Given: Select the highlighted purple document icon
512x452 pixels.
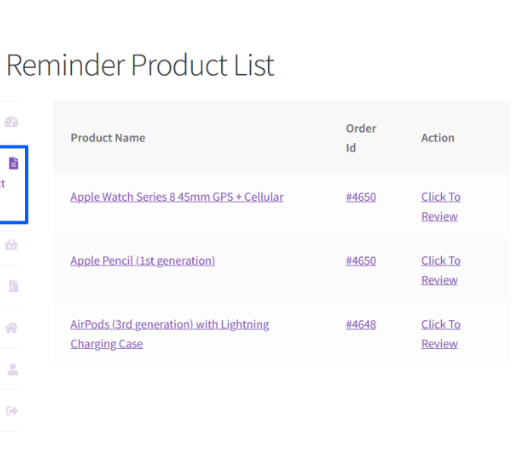Looking at the screenshot, I should coord(14,163).
